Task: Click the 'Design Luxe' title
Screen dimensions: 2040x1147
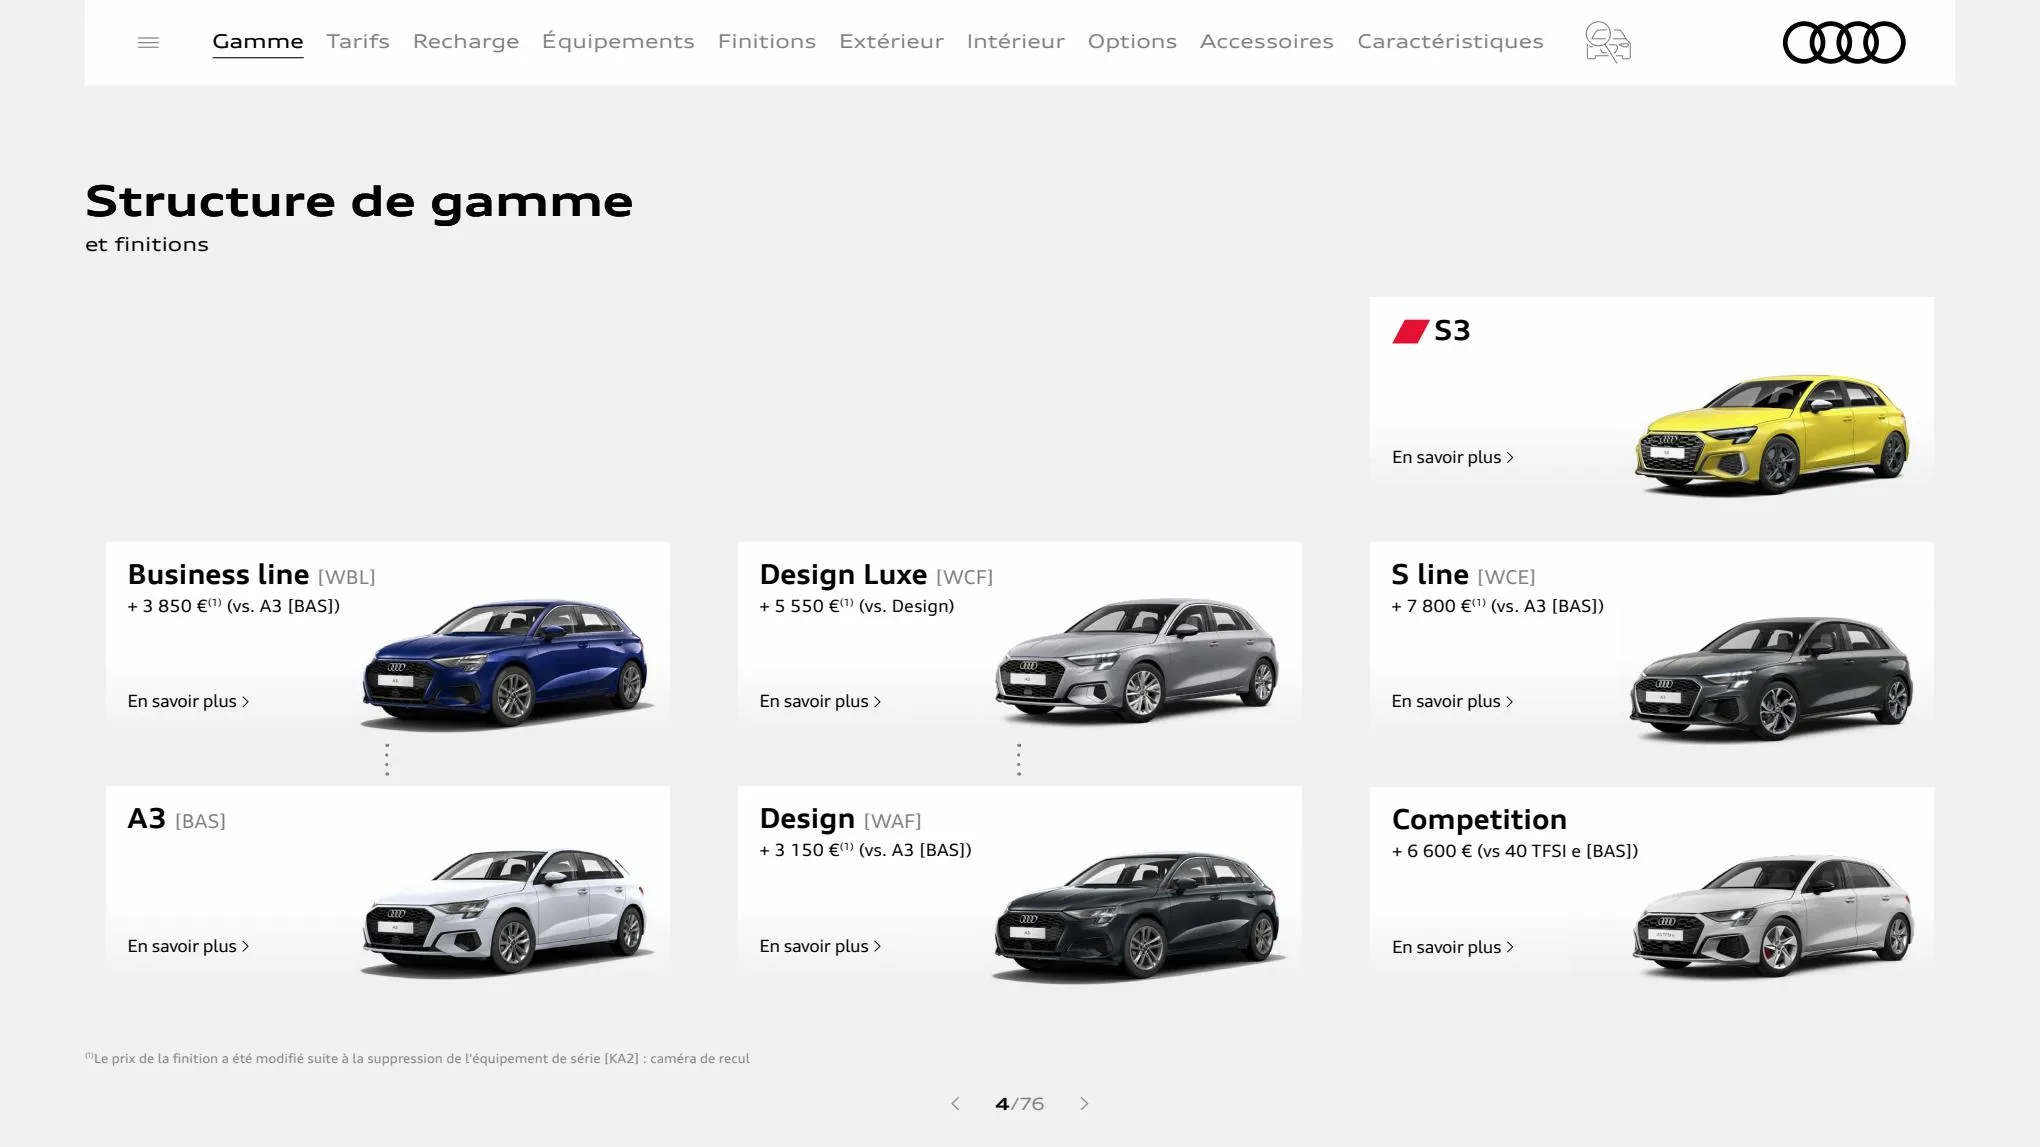Action: [843, 575]
